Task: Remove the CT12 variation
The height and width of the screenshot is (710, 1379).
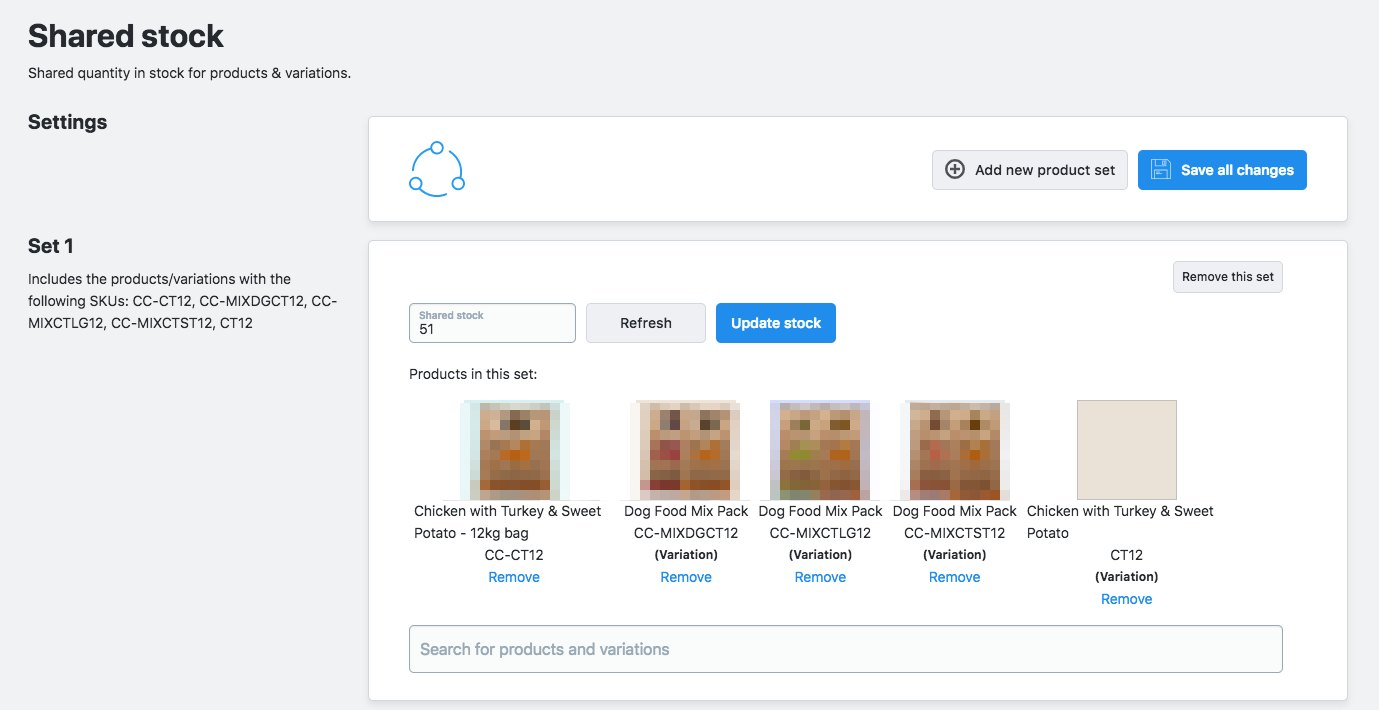Action: pyautogui.click(x=1127, y=599)
